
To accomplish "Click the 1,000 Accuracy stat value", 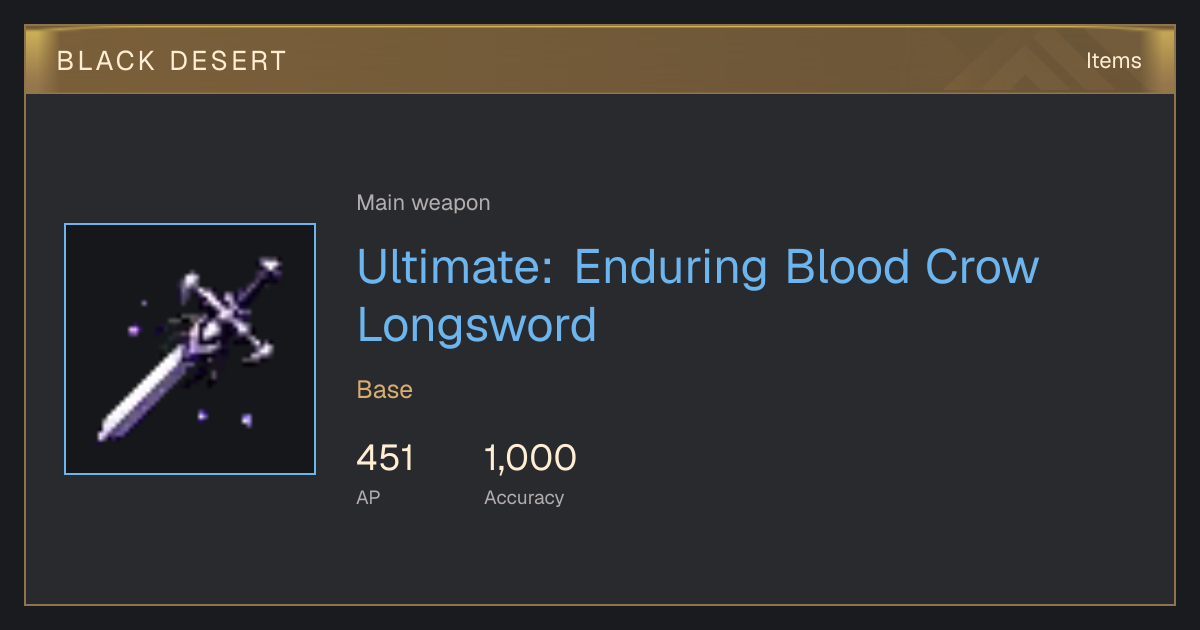I will (x=530, y=458).
